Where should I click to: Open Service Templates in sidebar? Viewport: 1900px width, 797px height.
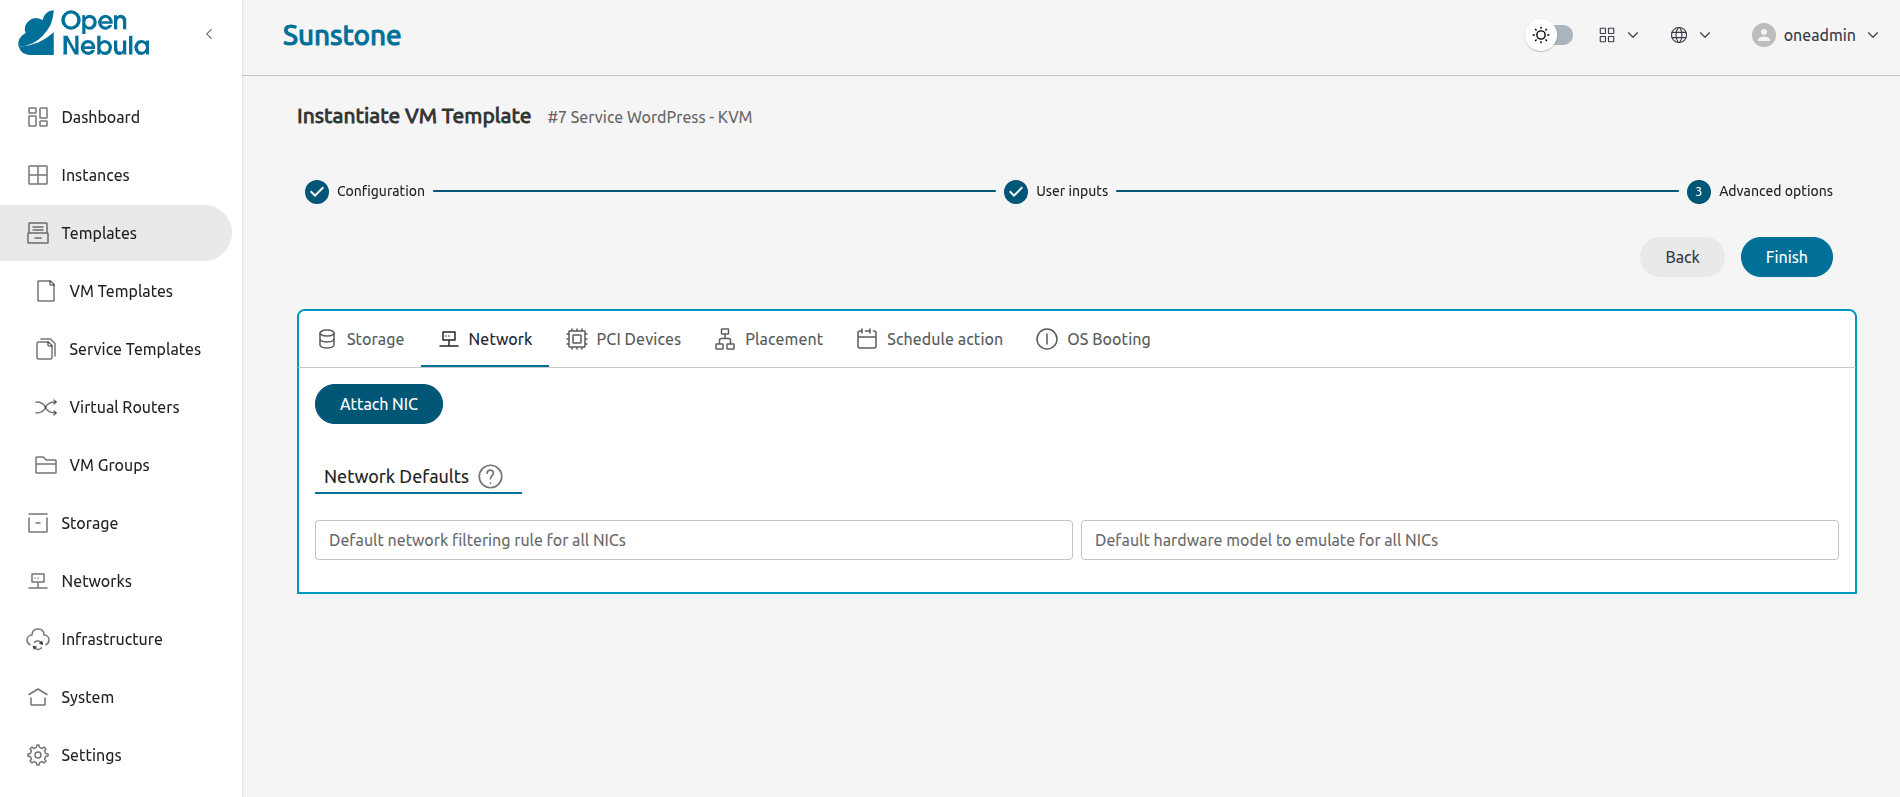pyautogui.click(x=134, y=349)
